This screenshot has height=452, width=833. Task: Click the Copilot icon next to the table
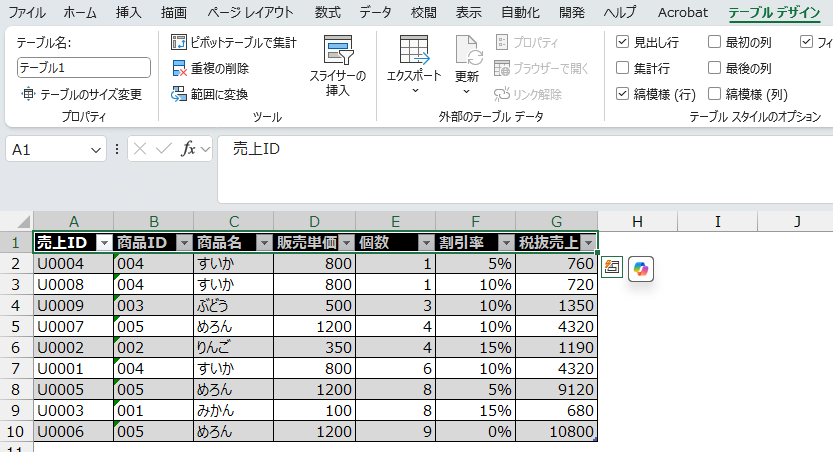[641, 269]
